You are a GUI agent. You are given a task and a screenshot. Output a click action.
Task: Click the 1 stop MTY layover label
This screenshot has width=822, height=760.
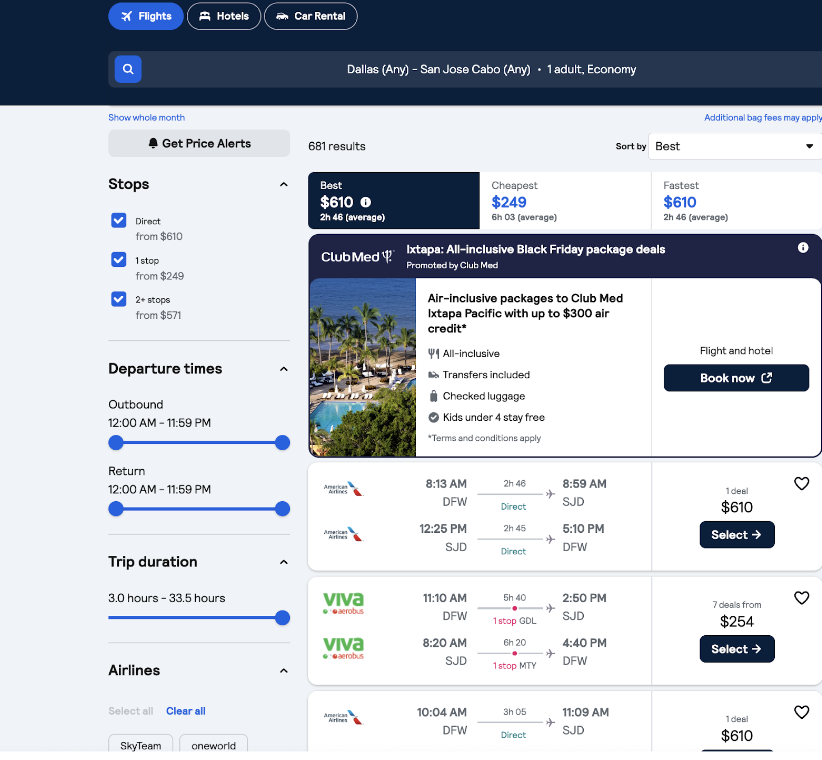[514, 666]
